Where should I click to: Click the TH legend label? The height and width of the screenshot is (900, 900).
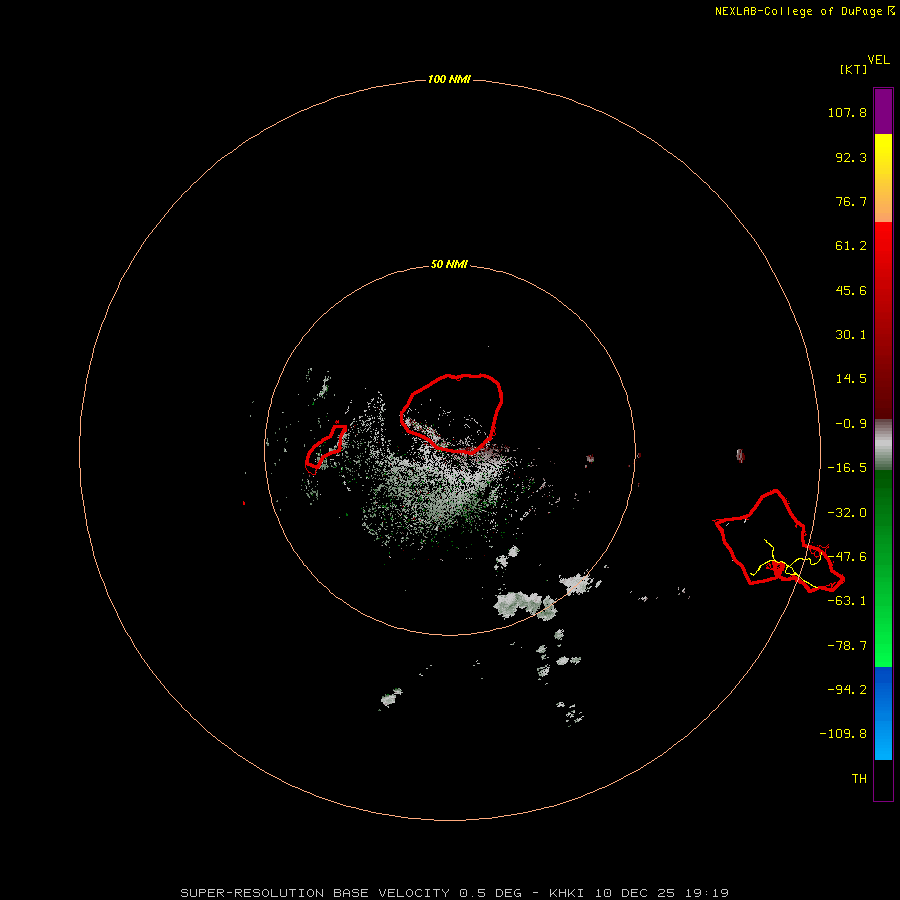click(x=859, y=778)
